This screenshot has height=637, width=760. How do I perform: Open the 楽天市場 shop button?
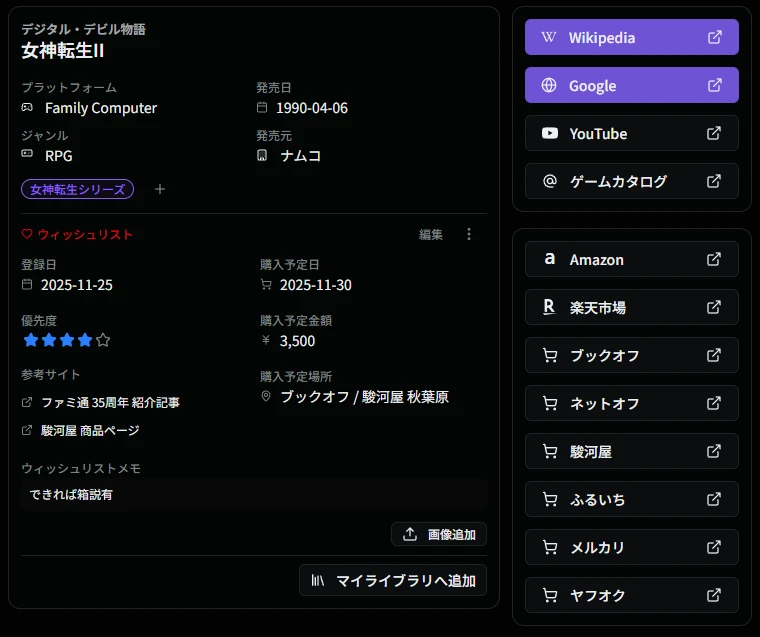[x=632, y=307]
